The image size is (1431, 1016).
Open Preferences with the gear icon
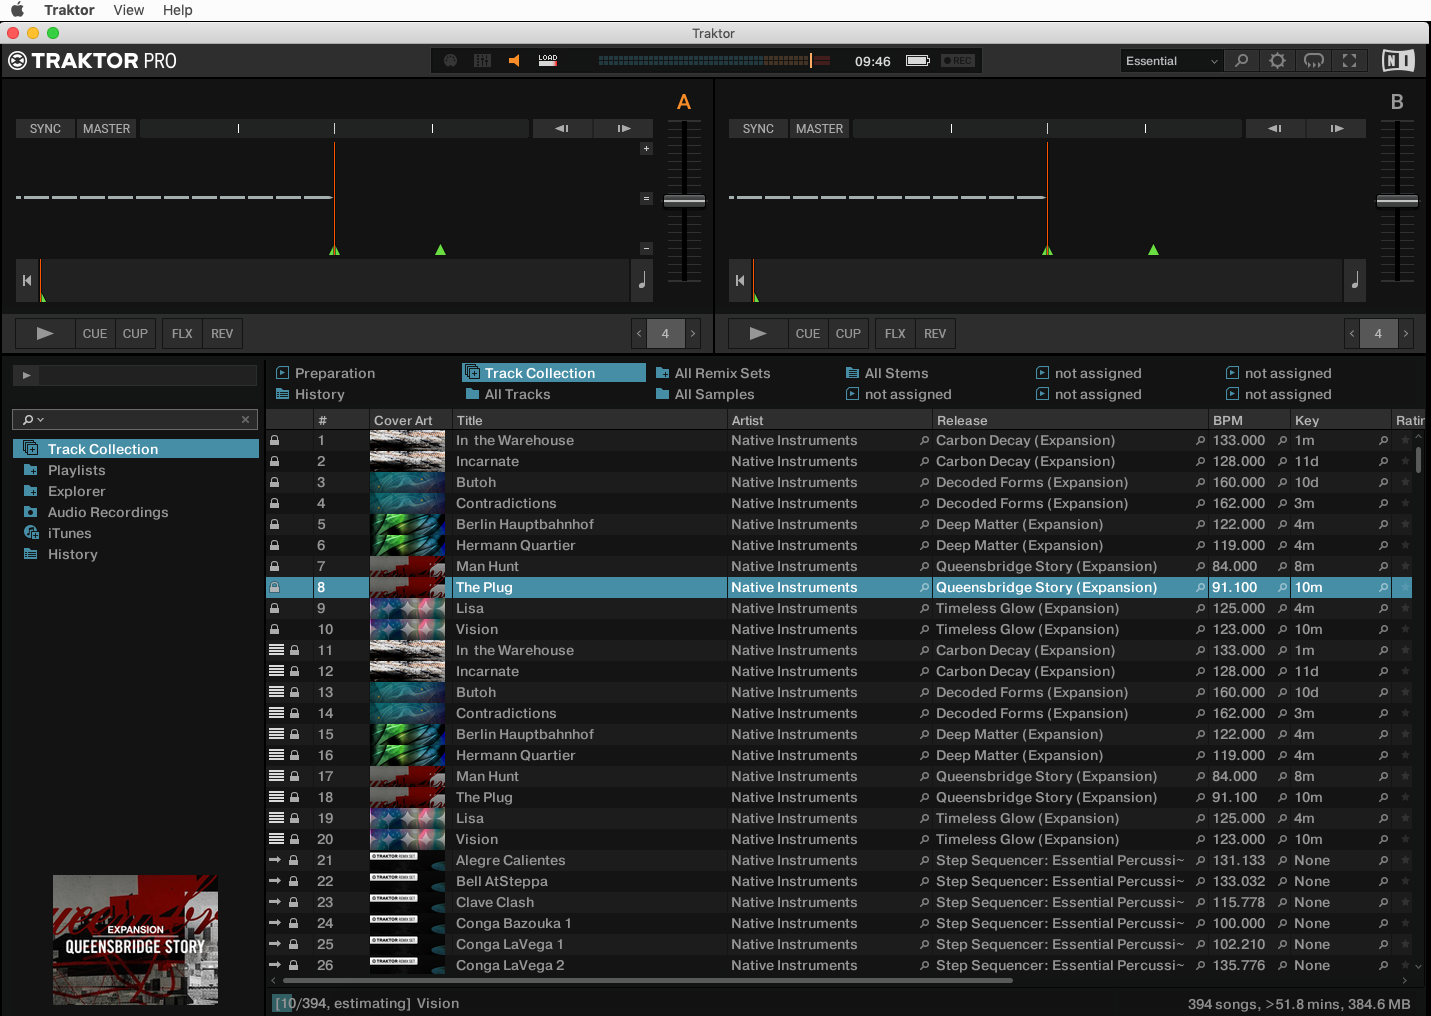coord(1278,61)
